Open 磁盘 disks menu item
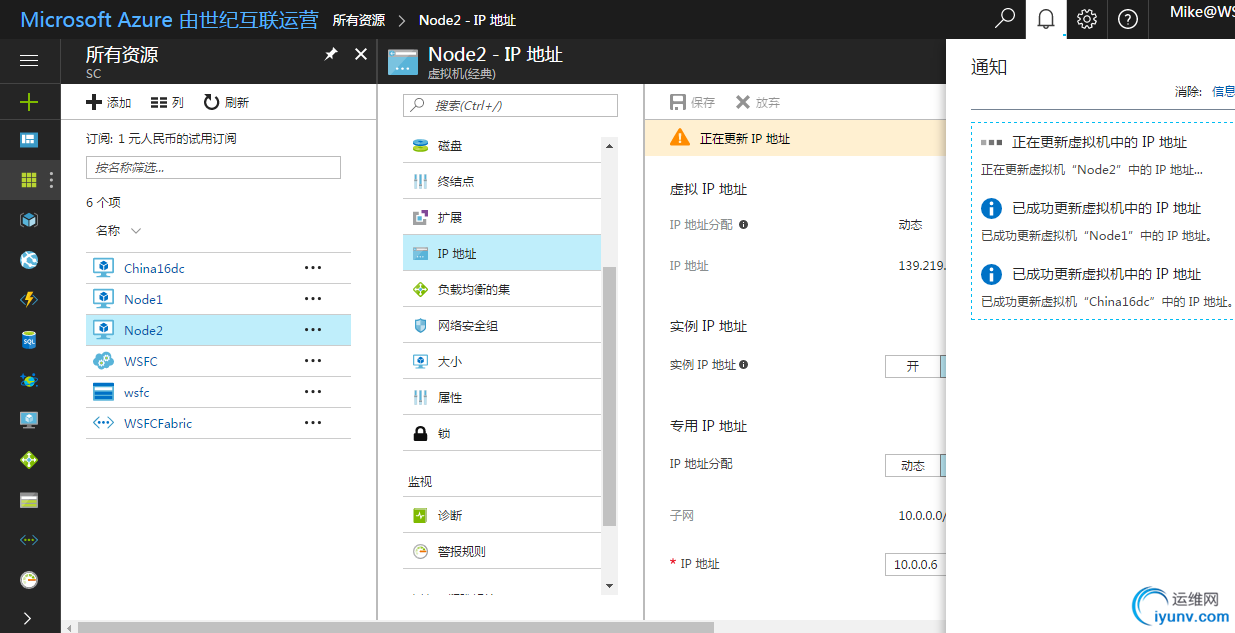1235x633 pixels. (502, 145)
